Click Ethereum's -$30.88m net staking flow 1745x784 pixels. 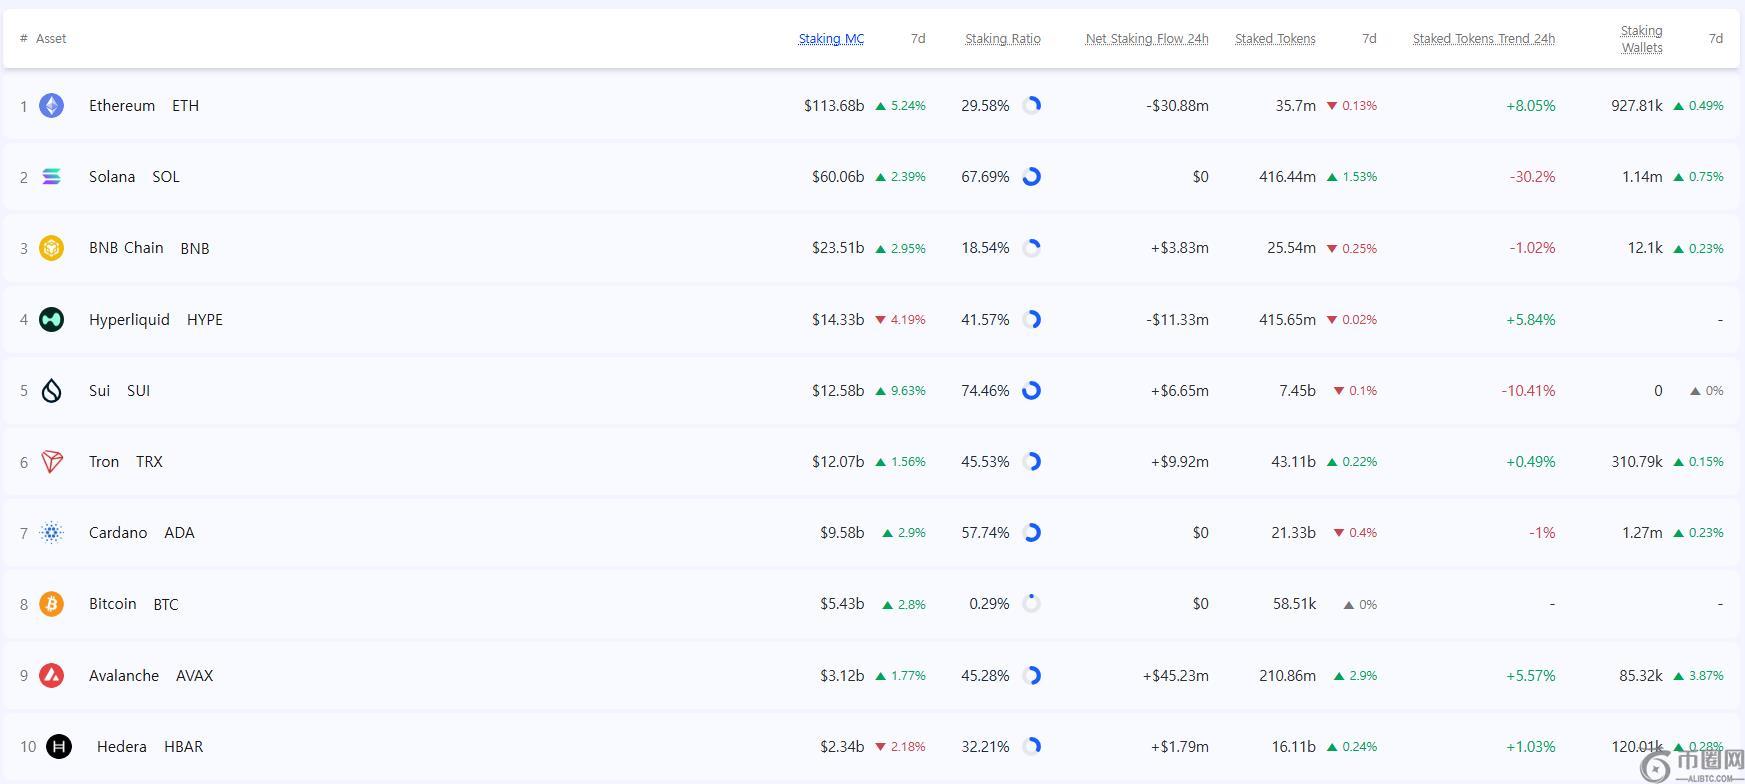(x=1177, y=106)
